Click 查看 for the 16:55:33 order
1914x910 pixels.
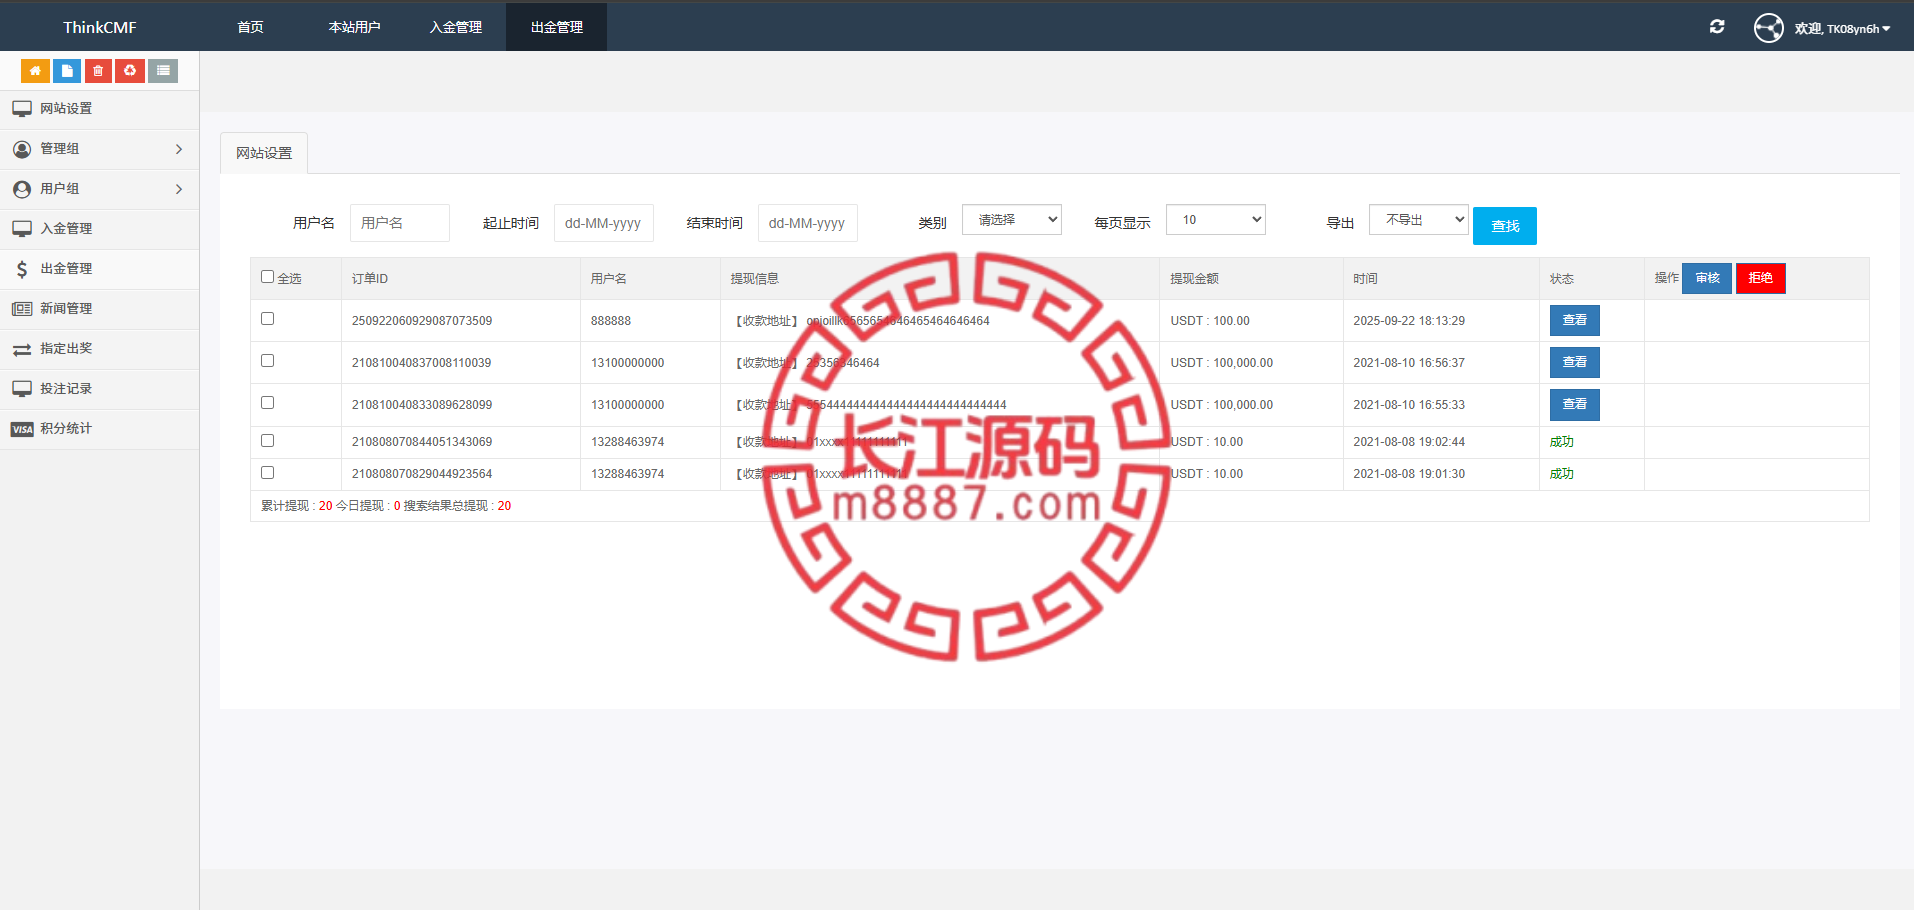1575,404
